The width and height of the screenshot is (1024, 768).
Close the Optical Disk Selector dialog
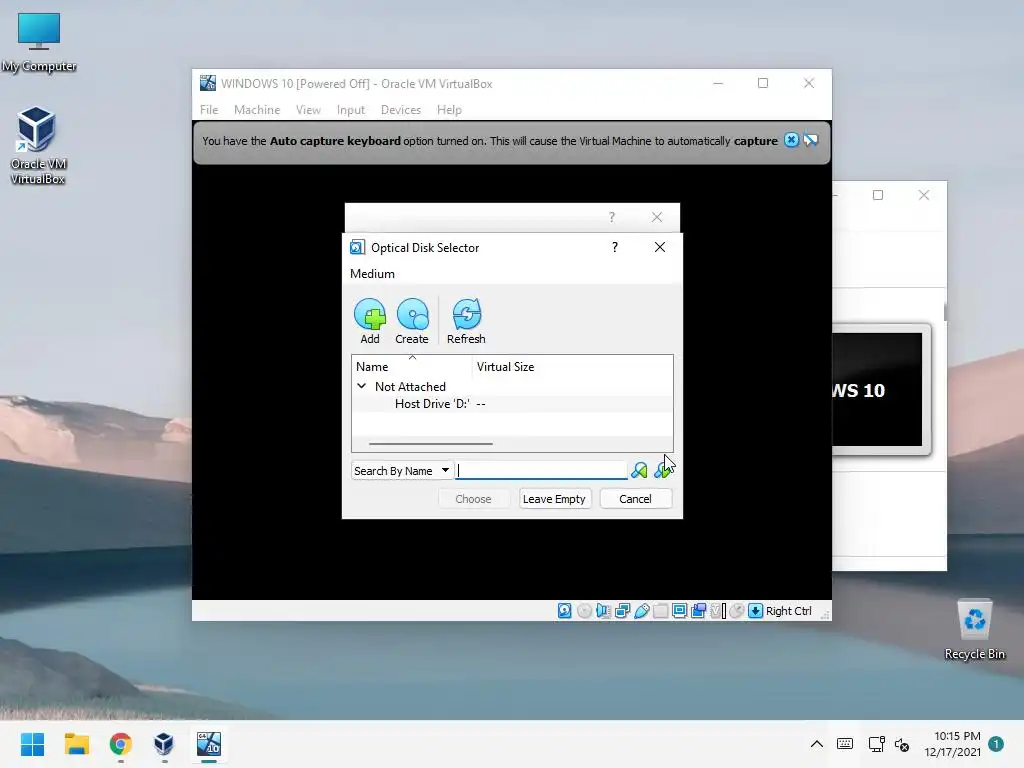[660, 247]
